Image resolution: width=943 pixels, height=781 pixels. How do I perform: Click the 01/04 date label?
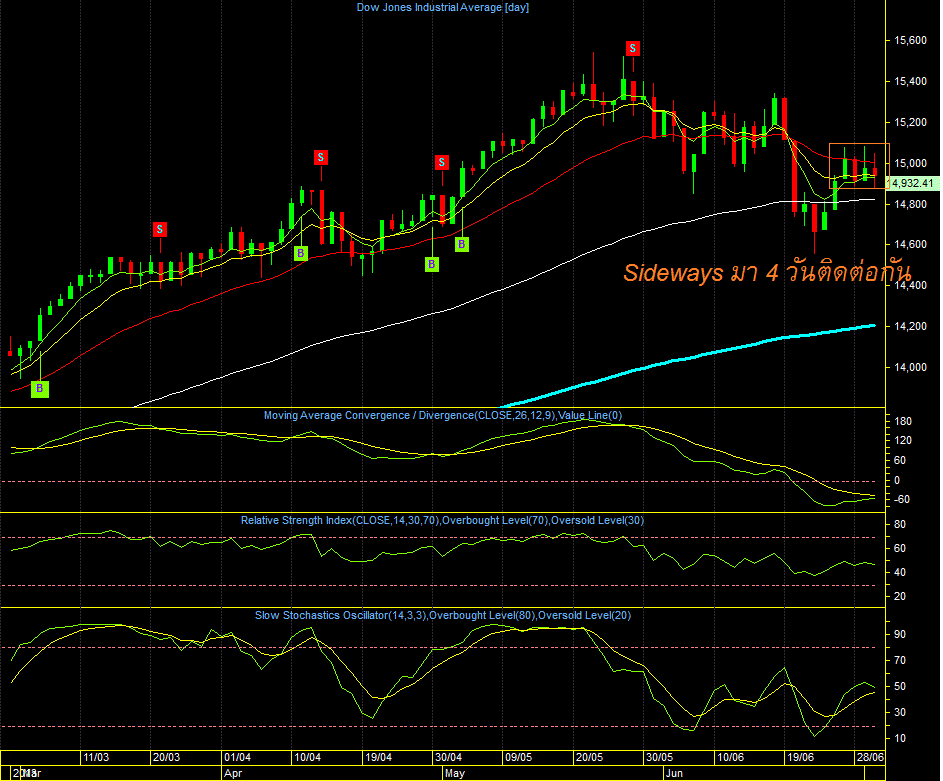click(237, 758)
